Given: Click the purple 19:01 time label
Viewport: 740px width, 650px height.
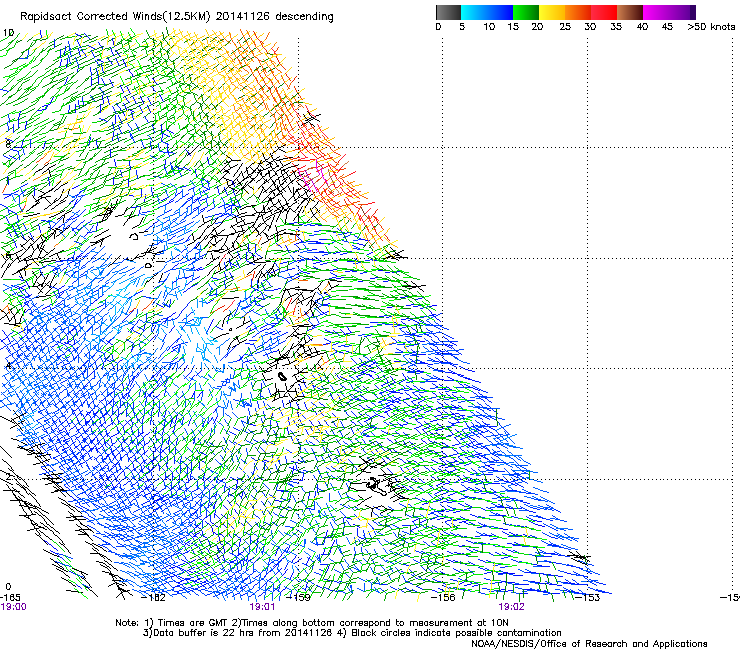Looking at the screenshot, I should click(x=262, y=607).
